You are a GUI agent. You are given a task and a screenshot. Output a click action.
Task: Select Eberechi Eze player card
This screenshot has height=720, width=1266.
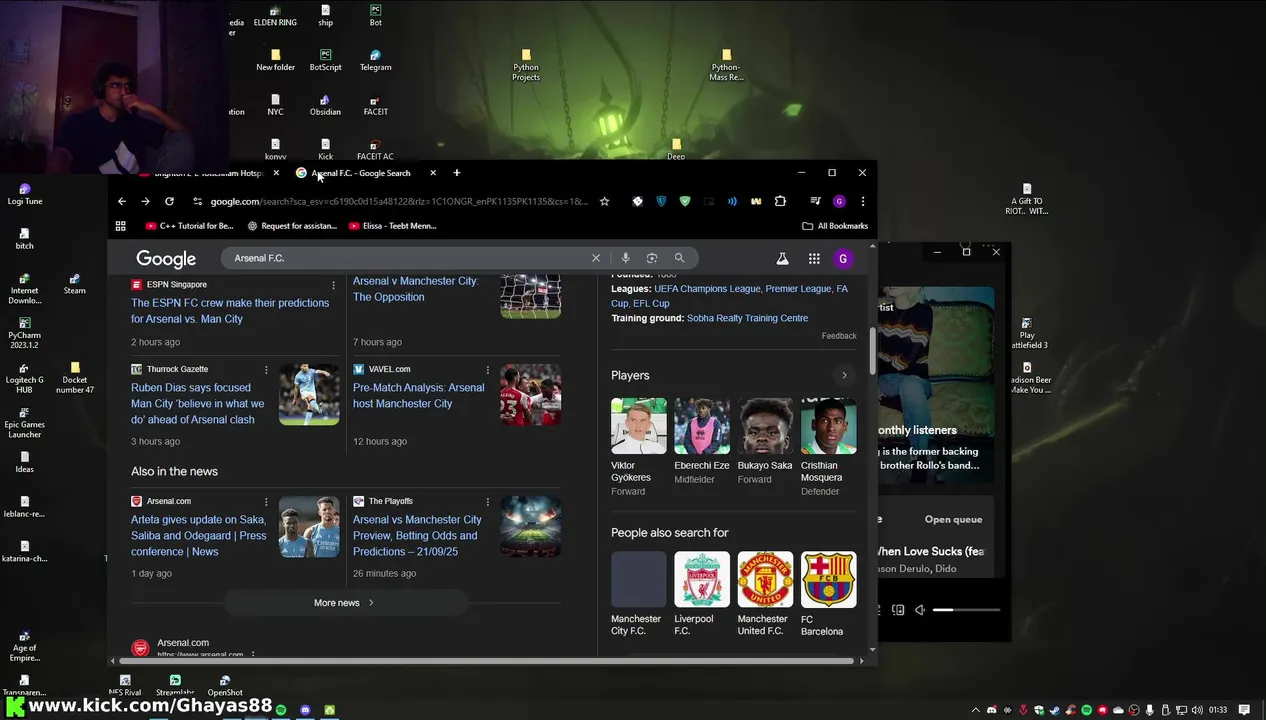[x=702, y=442]
